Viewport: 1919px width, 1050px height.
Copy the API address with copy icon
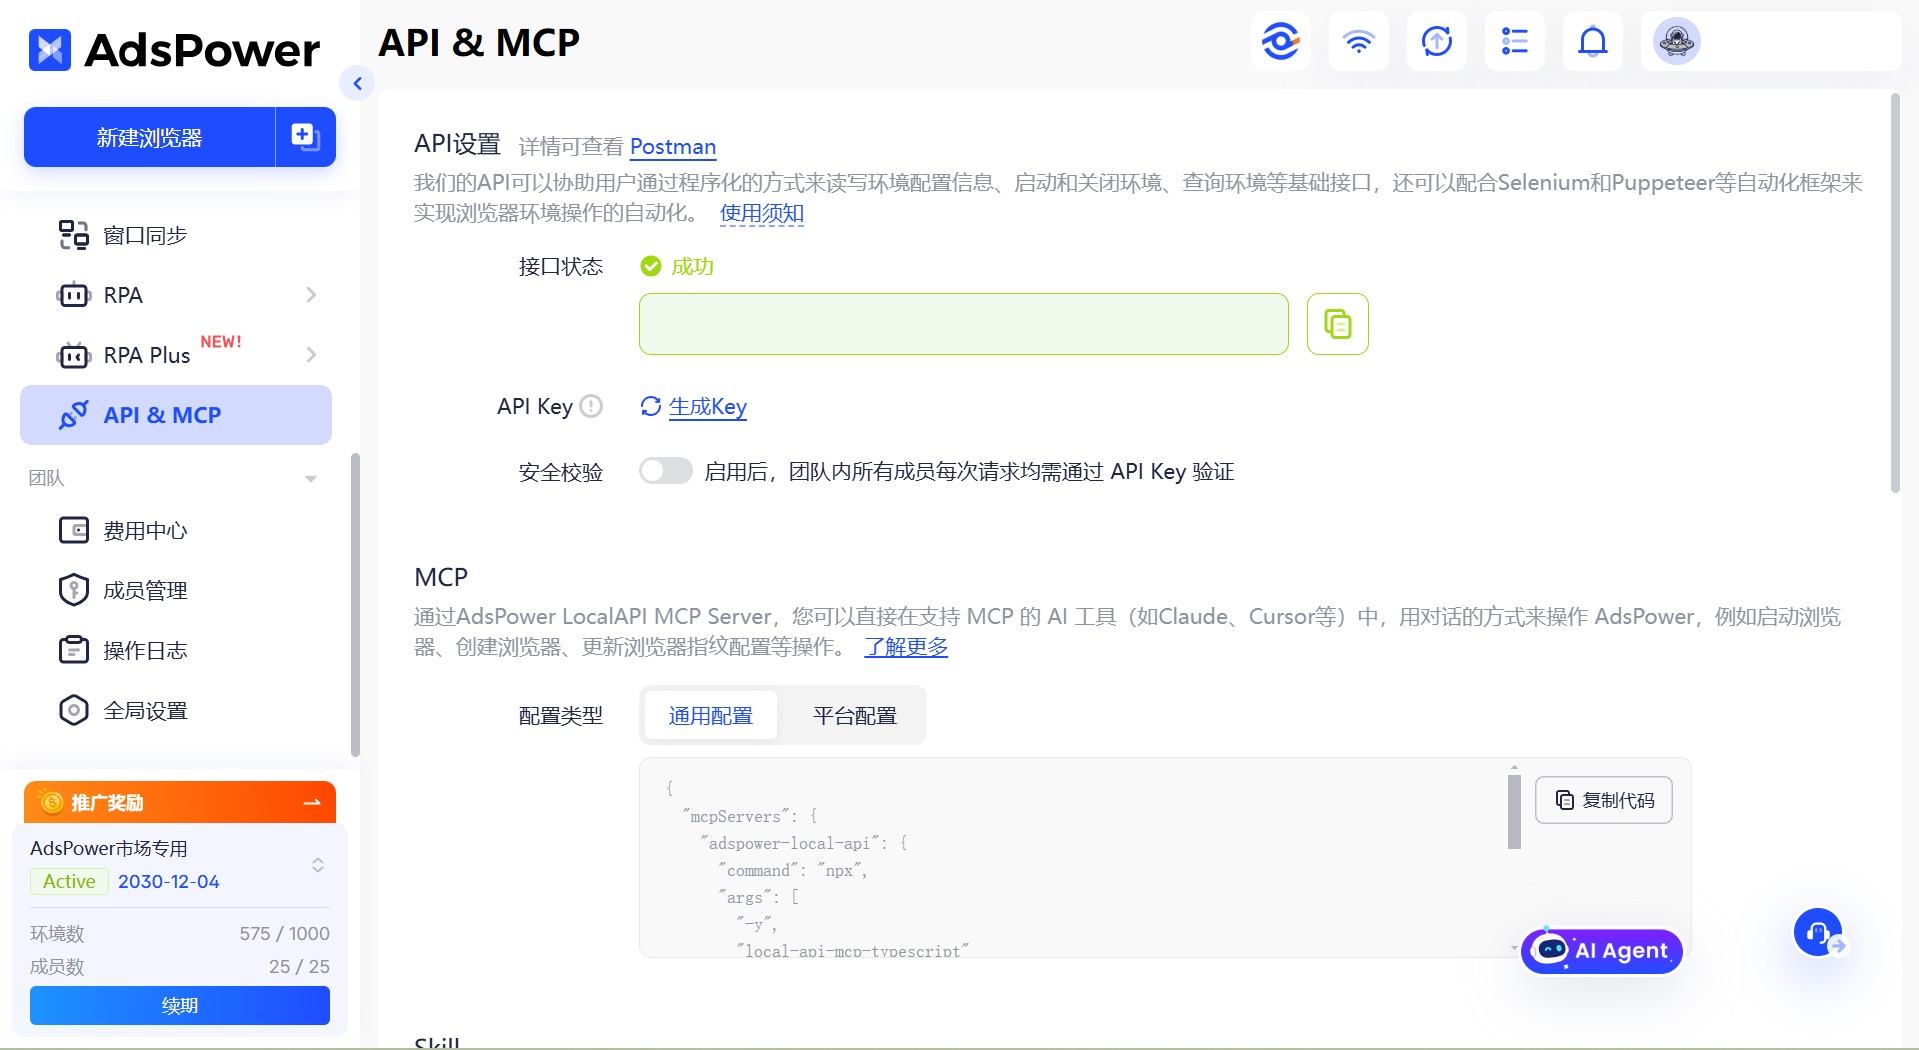[x=1338, y=324]
